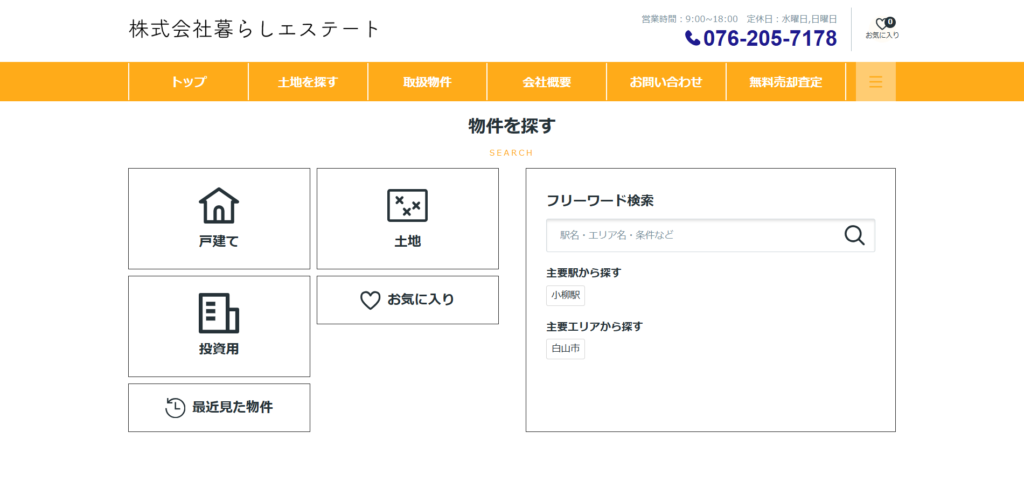
Task: Click the land plot icon for 土地
Action: 408,206
